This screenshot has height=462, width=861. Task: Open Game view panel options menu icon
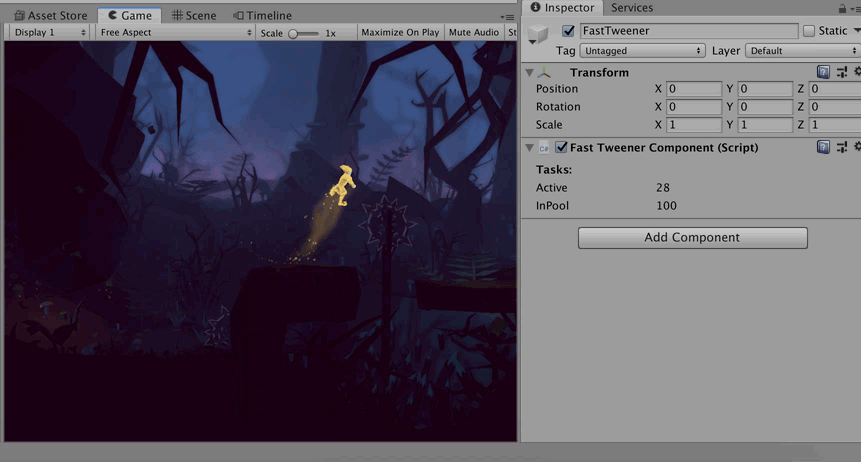(507, 17)
